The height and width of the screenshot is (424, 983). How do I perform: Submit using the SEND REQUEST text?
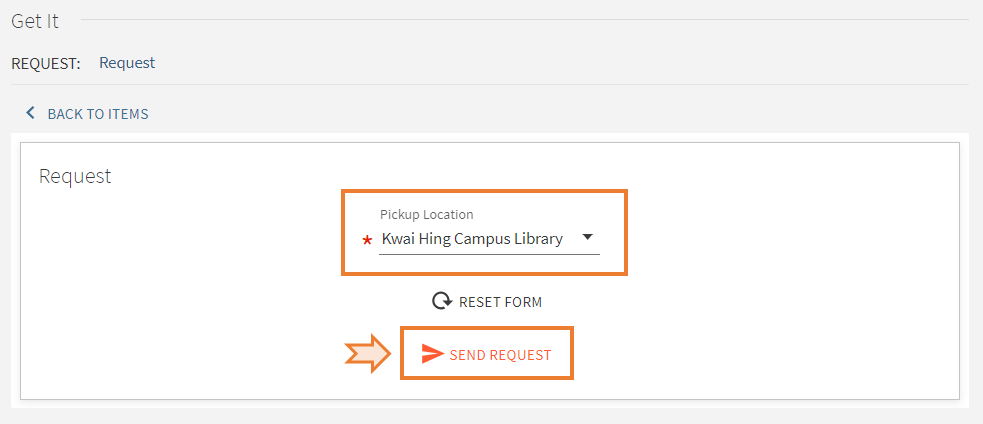(500, 355)
